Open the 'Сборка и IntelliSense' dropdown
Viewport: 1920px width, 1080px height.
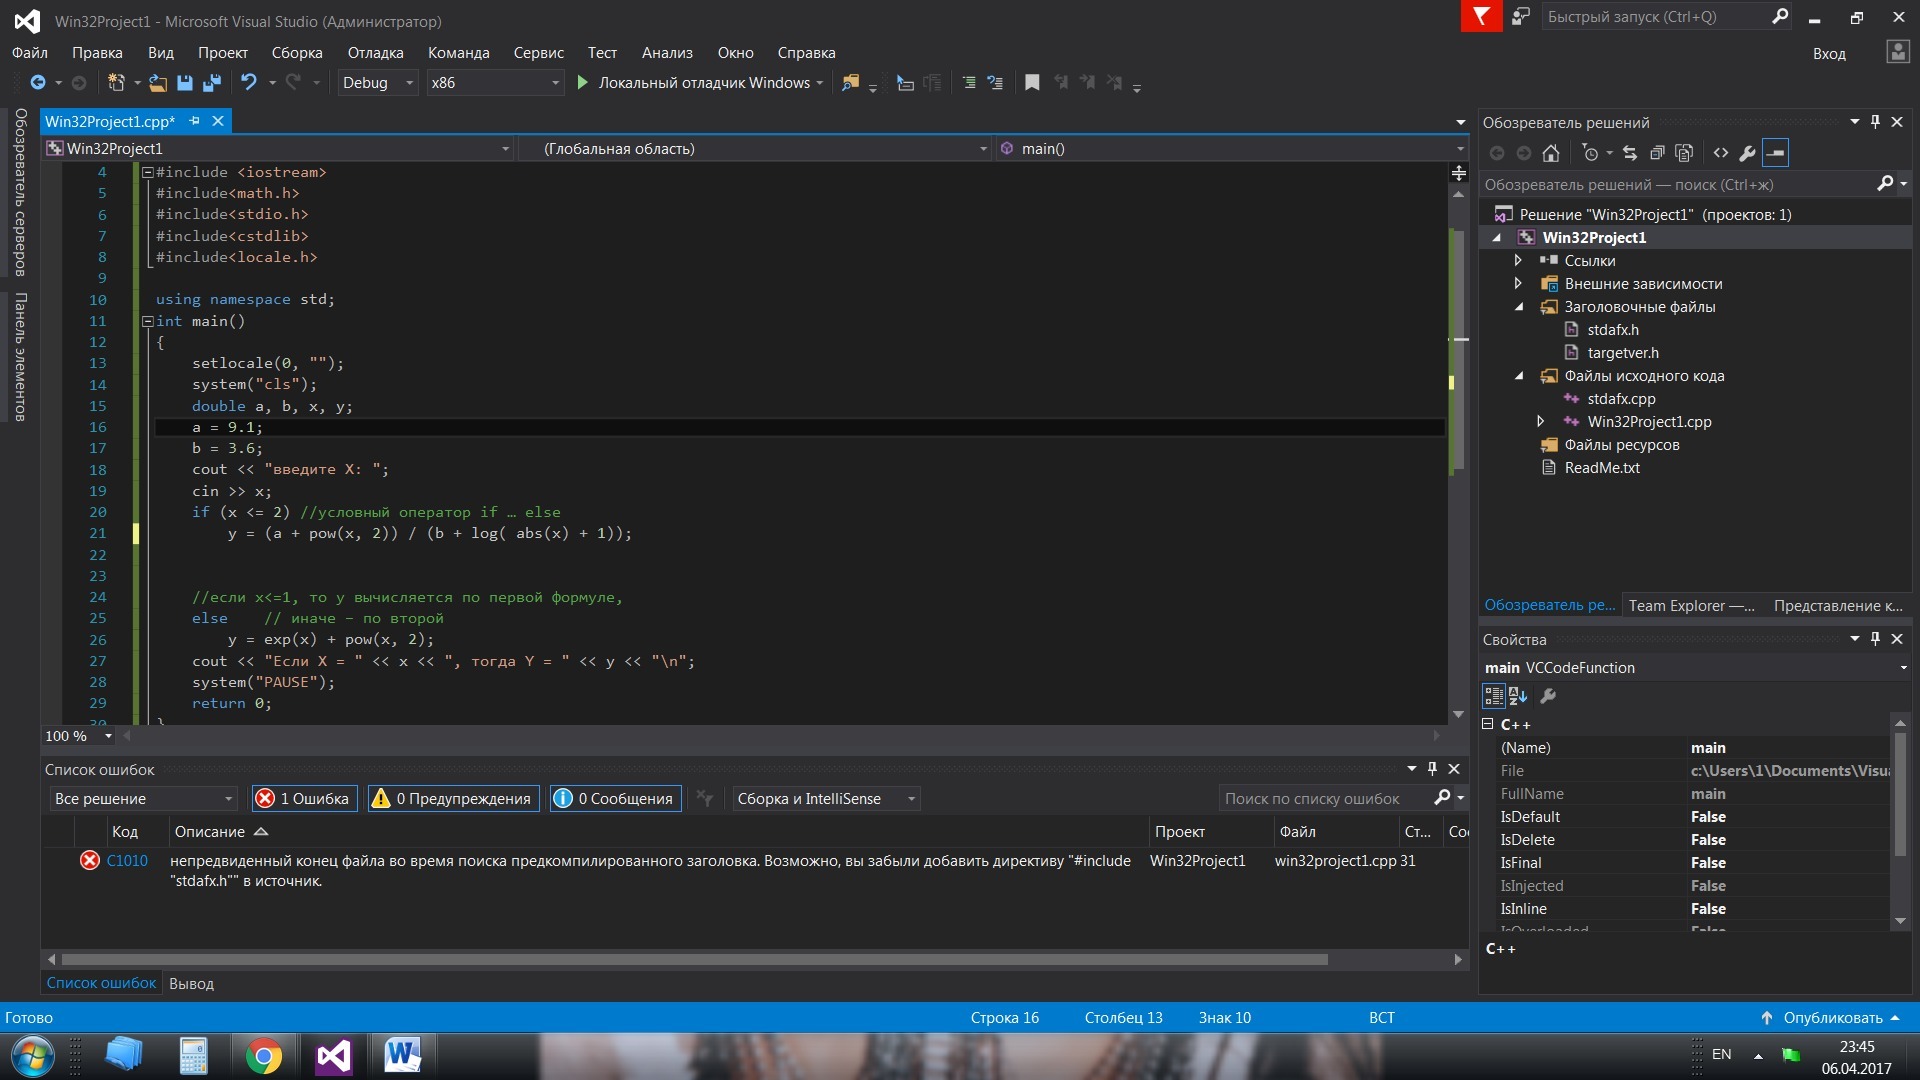[825, 798]
